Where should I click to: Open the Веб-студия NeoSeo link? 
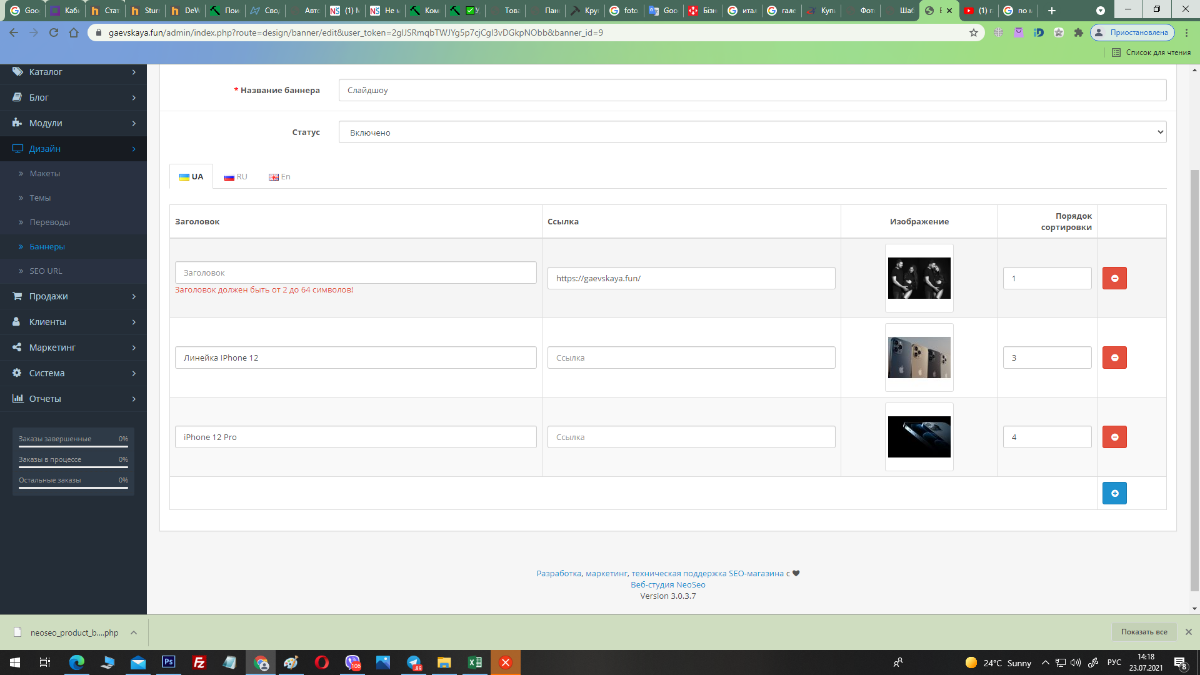click(x=668, y=584)
